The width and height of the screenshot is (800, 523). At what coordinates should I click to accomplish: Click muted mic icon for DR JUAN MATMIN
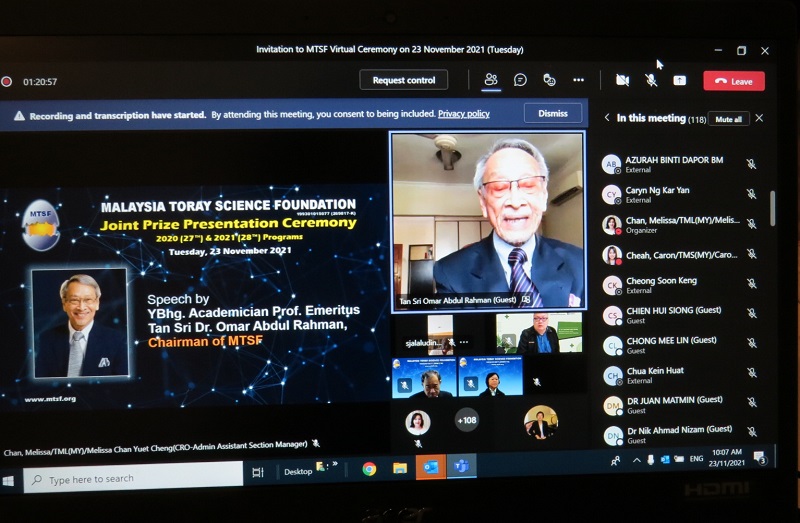[x=752, y=402]
